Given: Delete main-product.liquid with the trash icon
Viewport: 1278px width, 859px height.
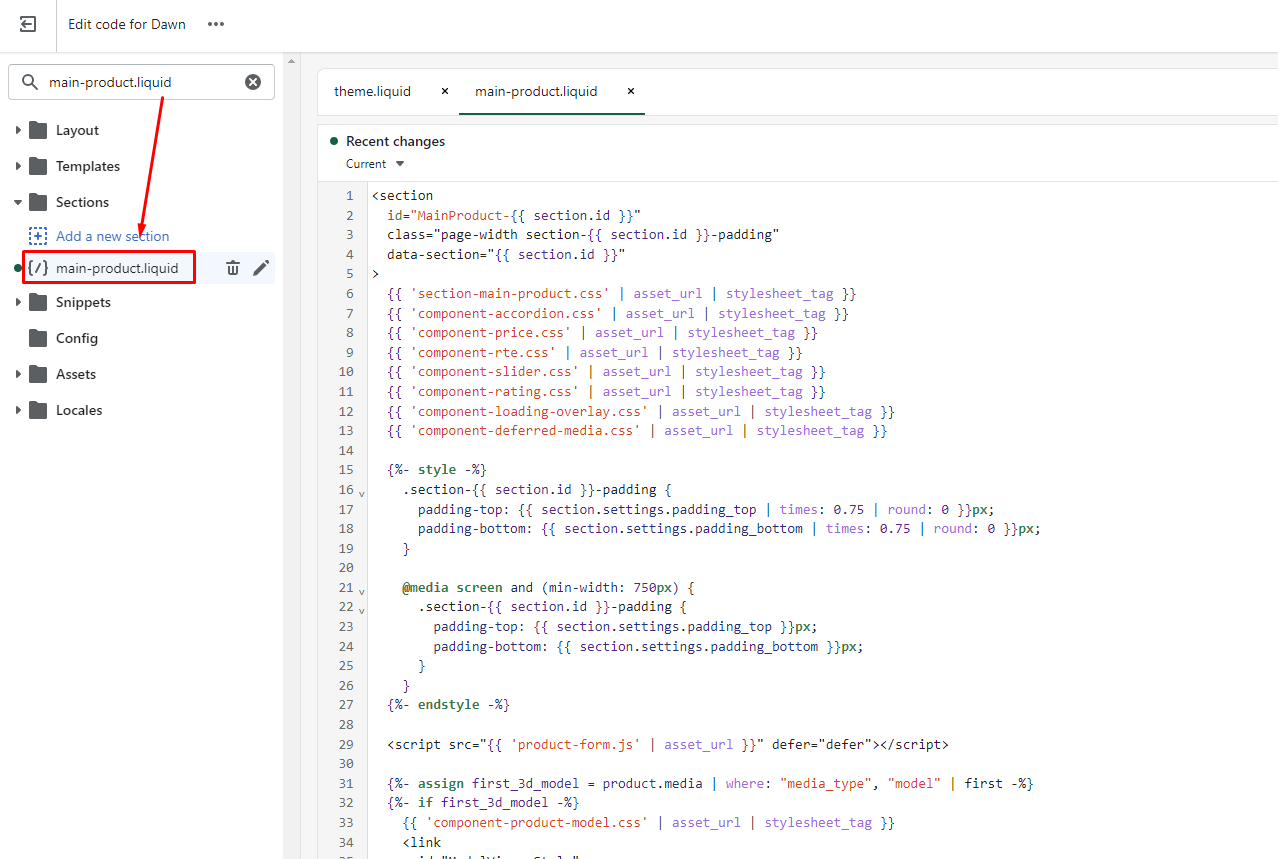Looking at the screenshot, I should pyautogui.click(x=233, y=268).
